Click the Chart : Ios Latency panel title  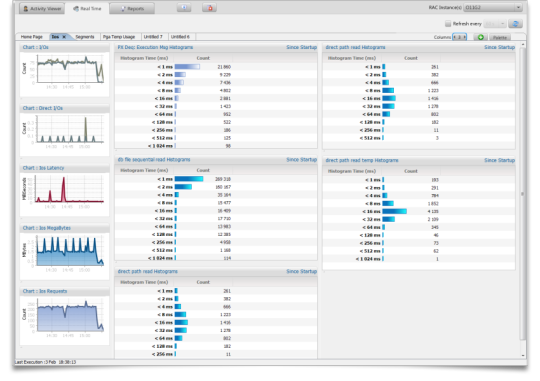(x=43, y=168)
